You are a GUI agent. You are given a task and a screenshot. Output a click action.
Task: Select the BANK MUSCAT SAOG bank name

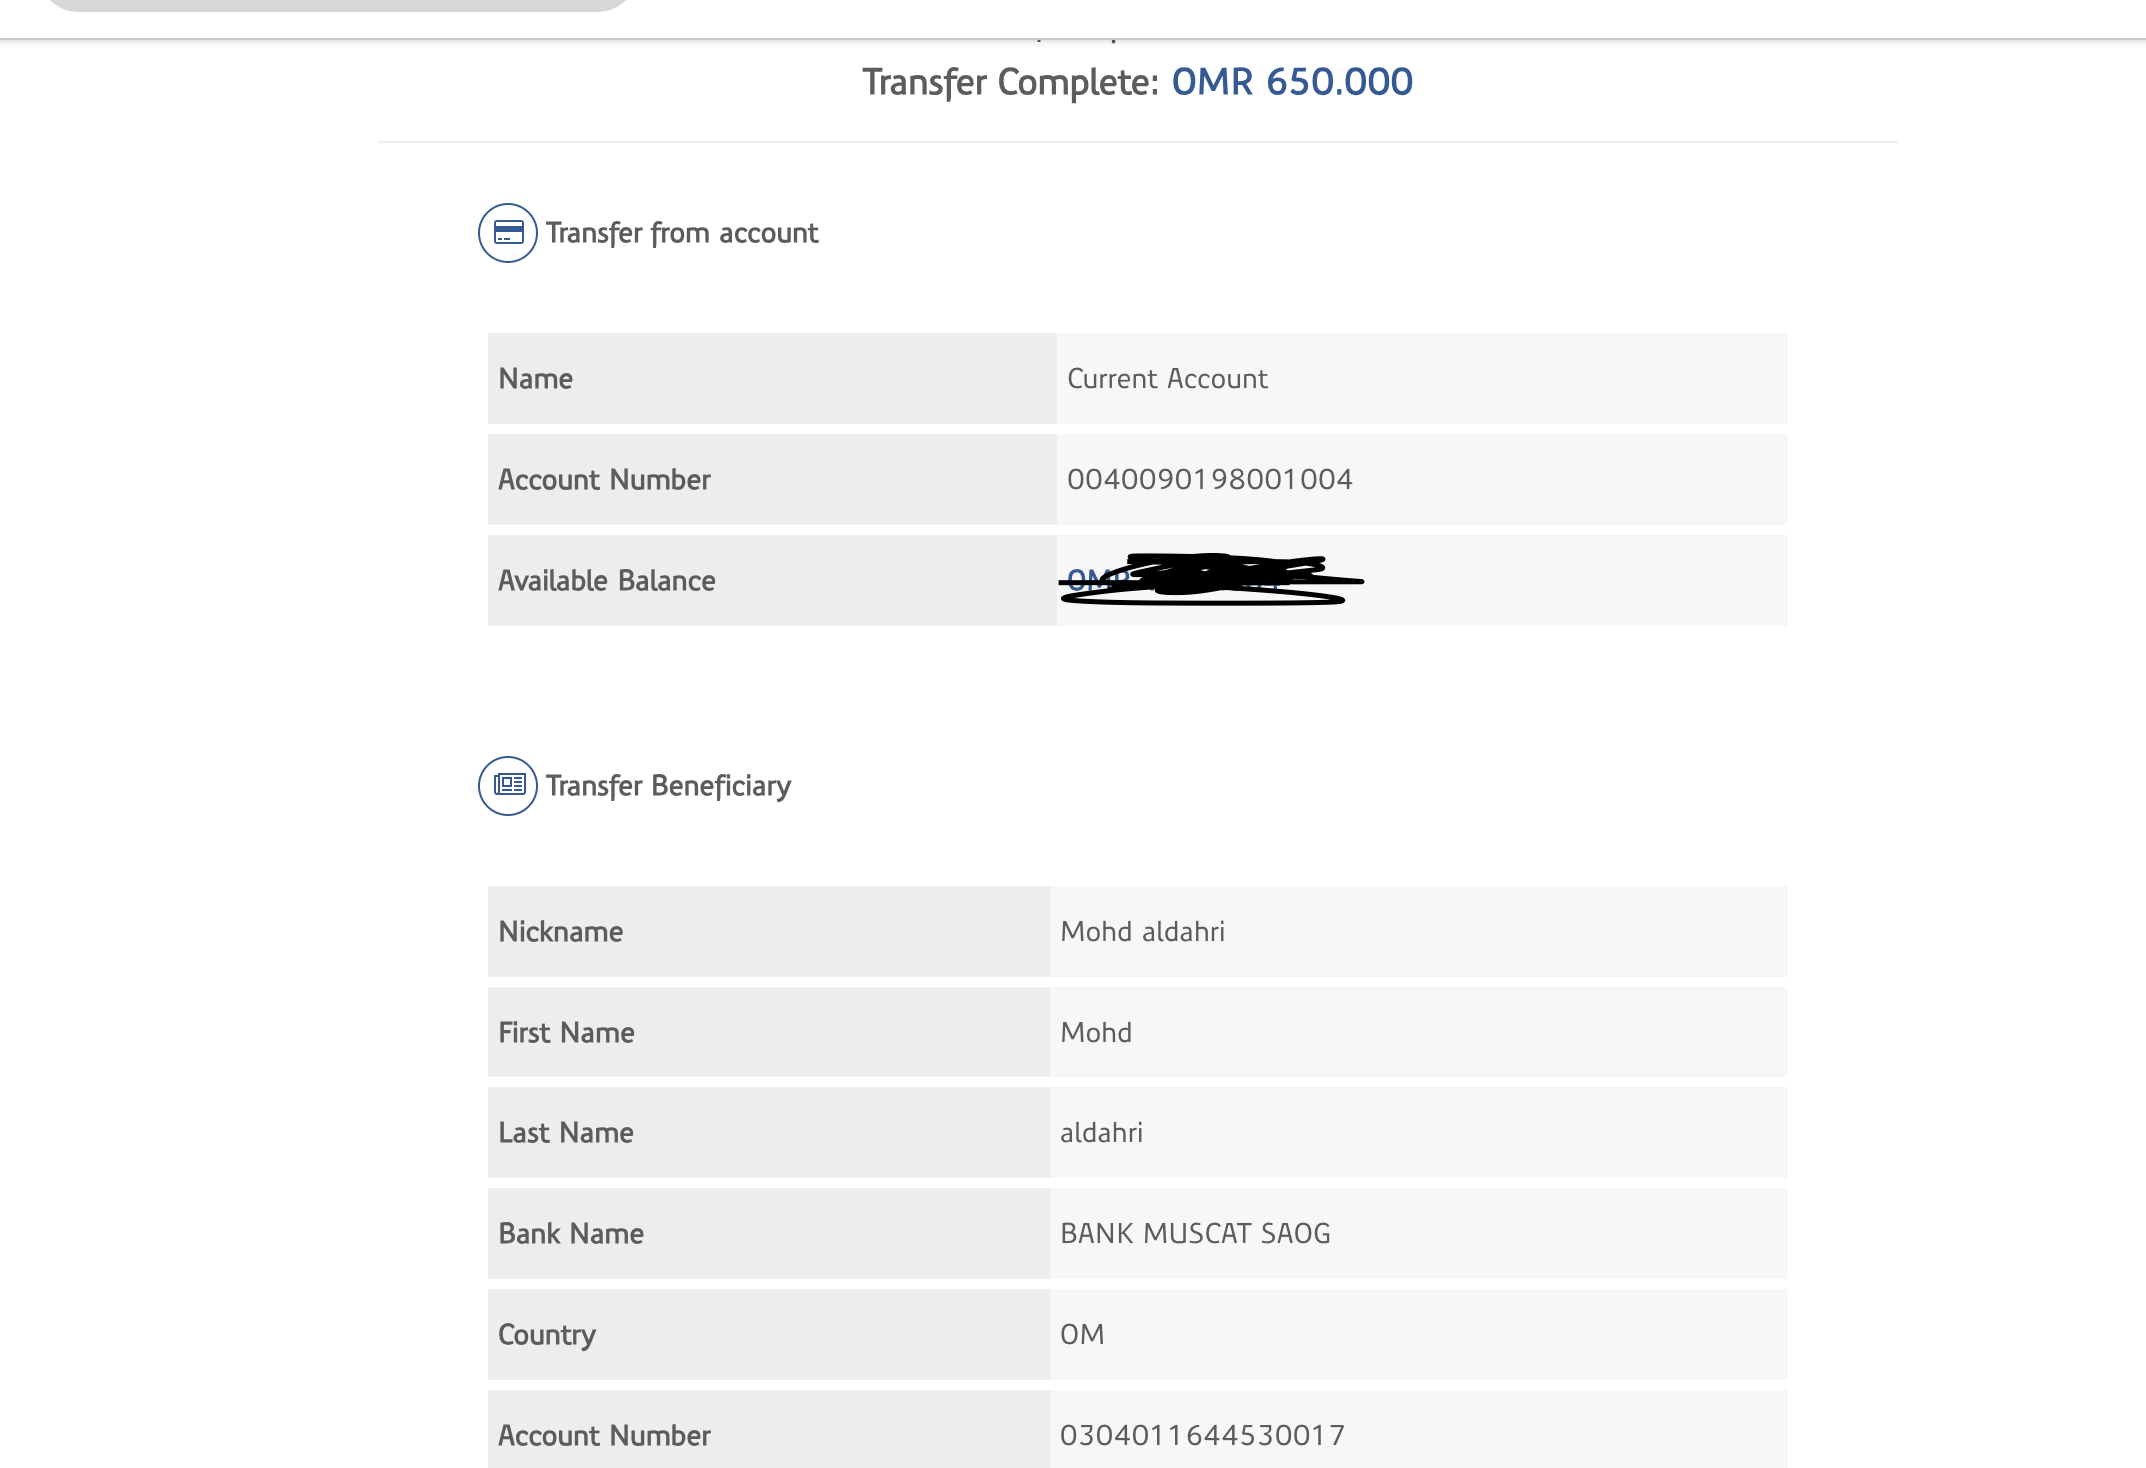pyautogui.click(x=1195, y=1234)
